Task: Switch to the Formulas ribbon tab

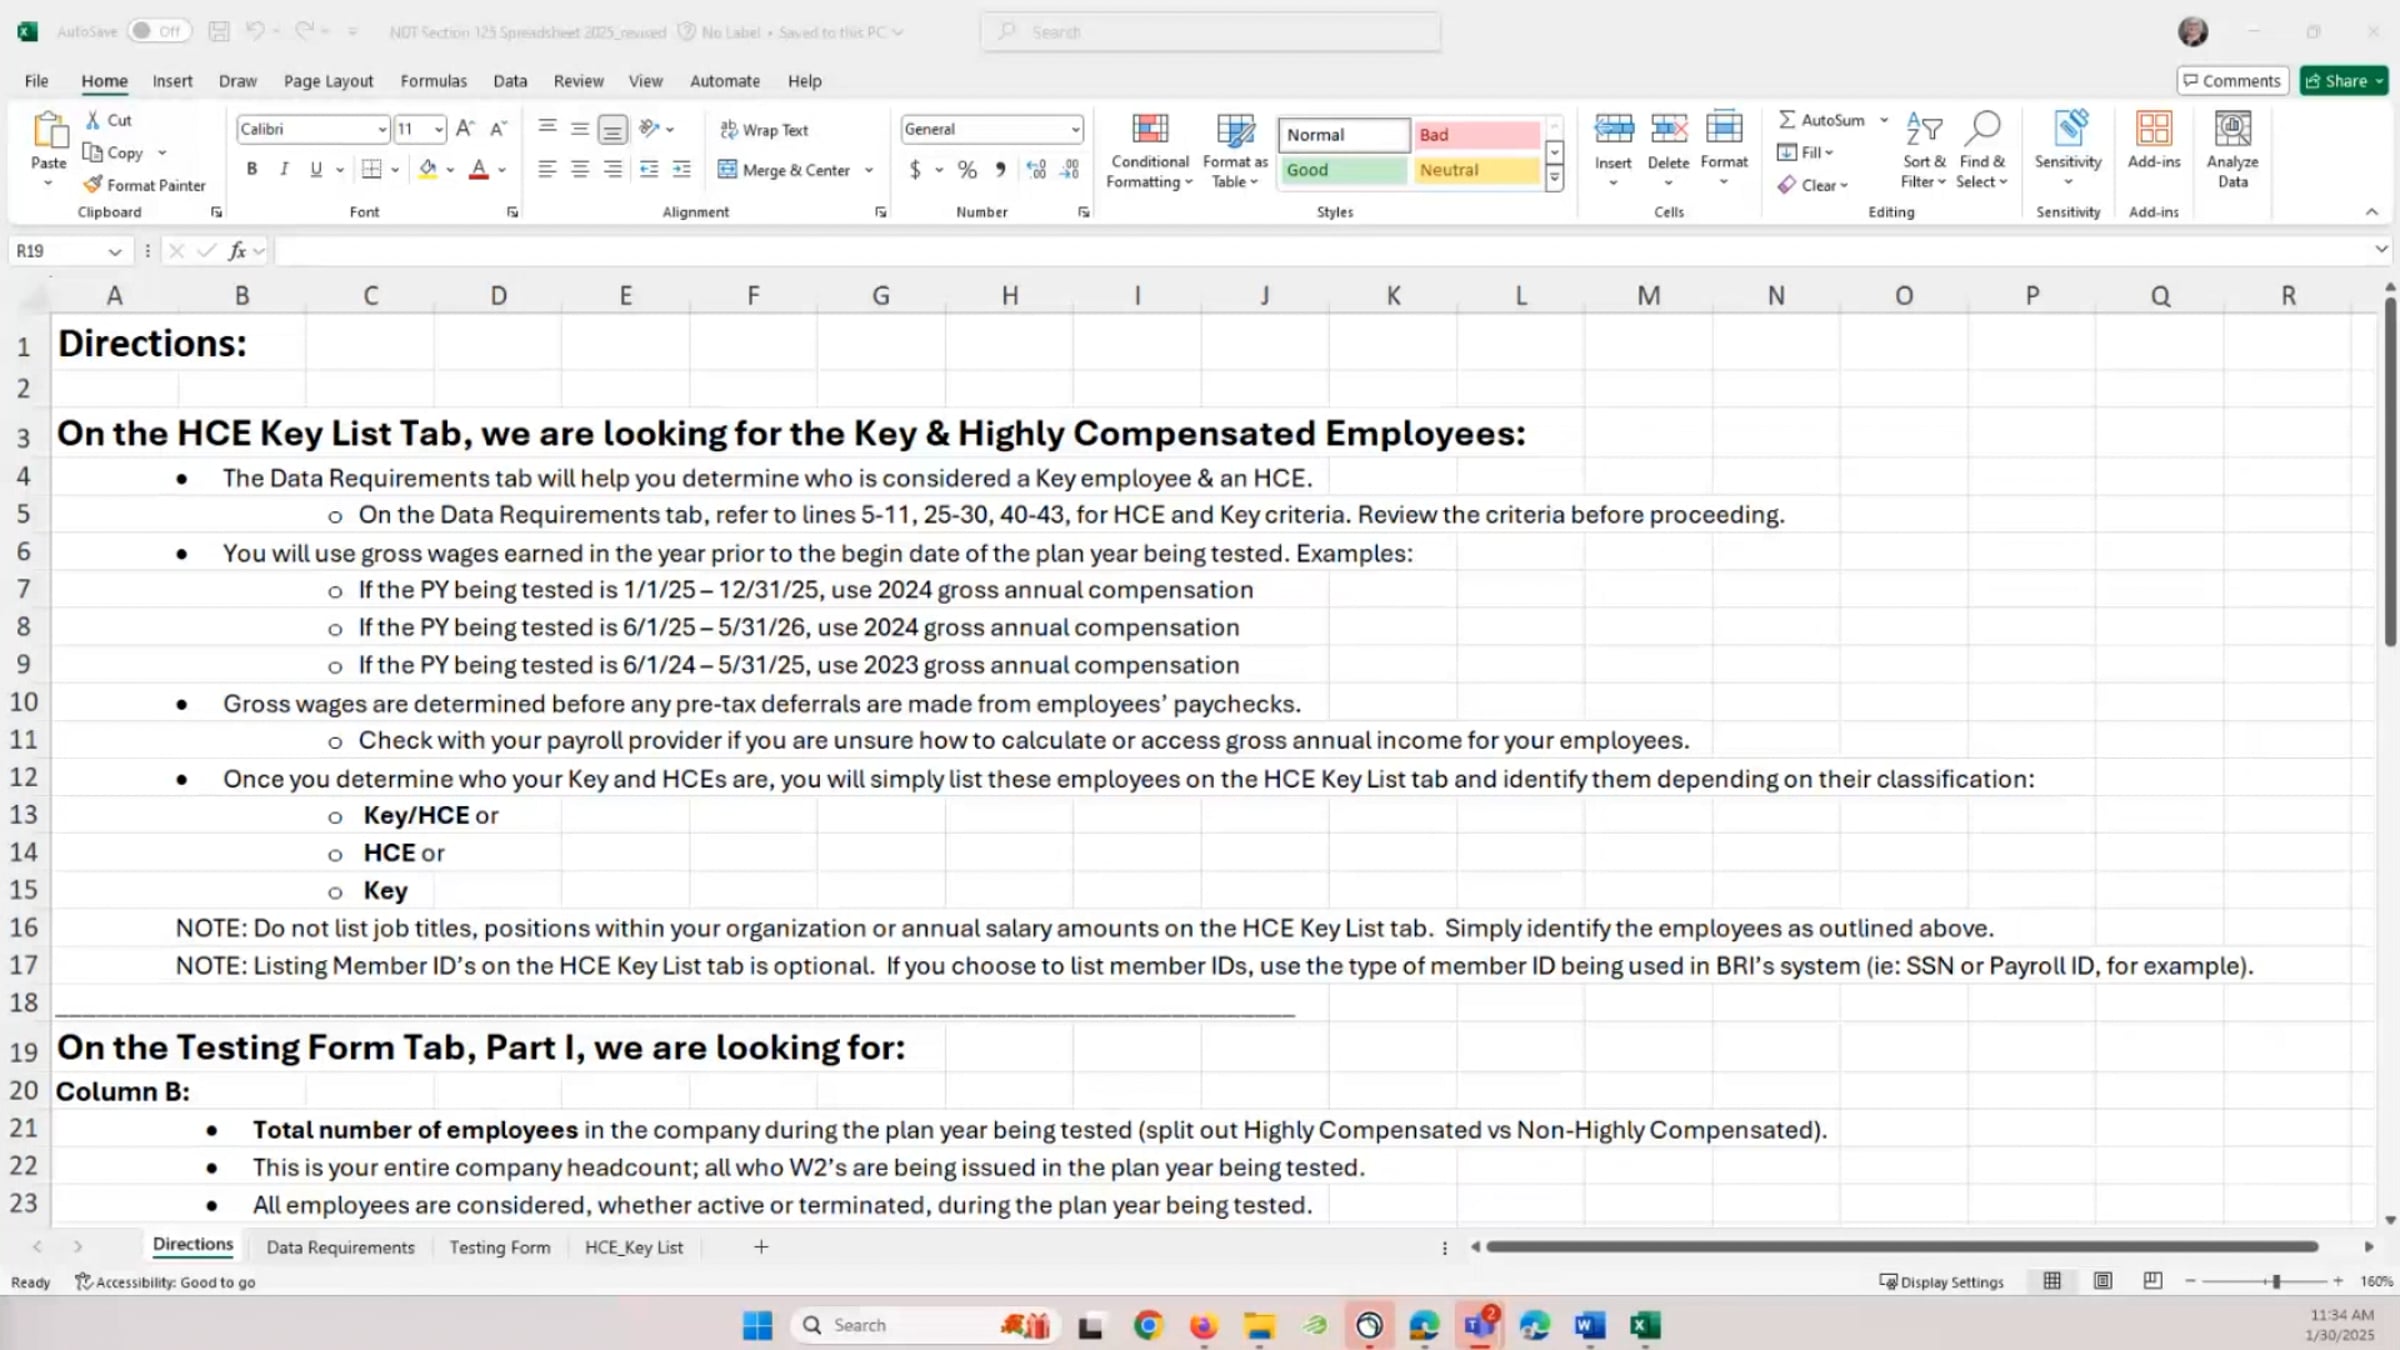Action: [x=433, y=81]
